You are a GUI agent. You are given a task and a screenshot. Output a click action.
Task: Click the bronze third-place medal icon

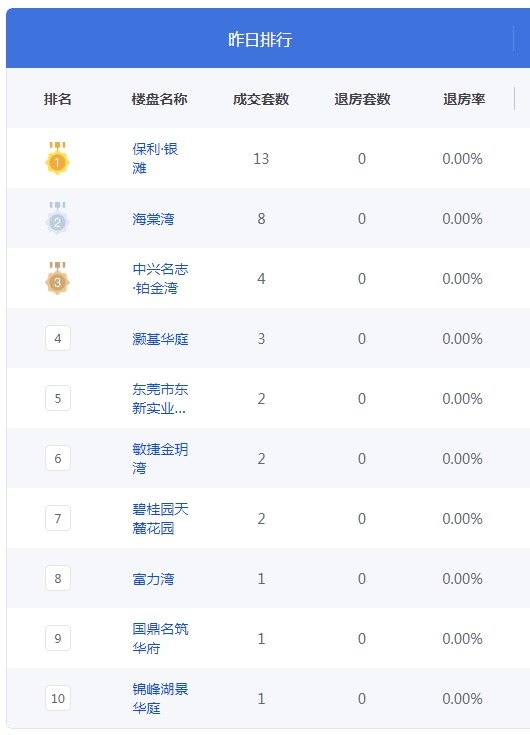(57, 278)
